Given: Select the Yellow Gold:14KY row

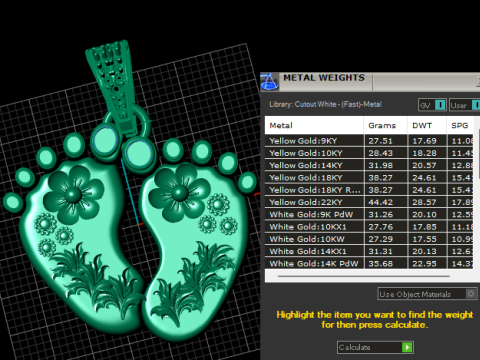Looking at the screenshot, I should 369,165.
